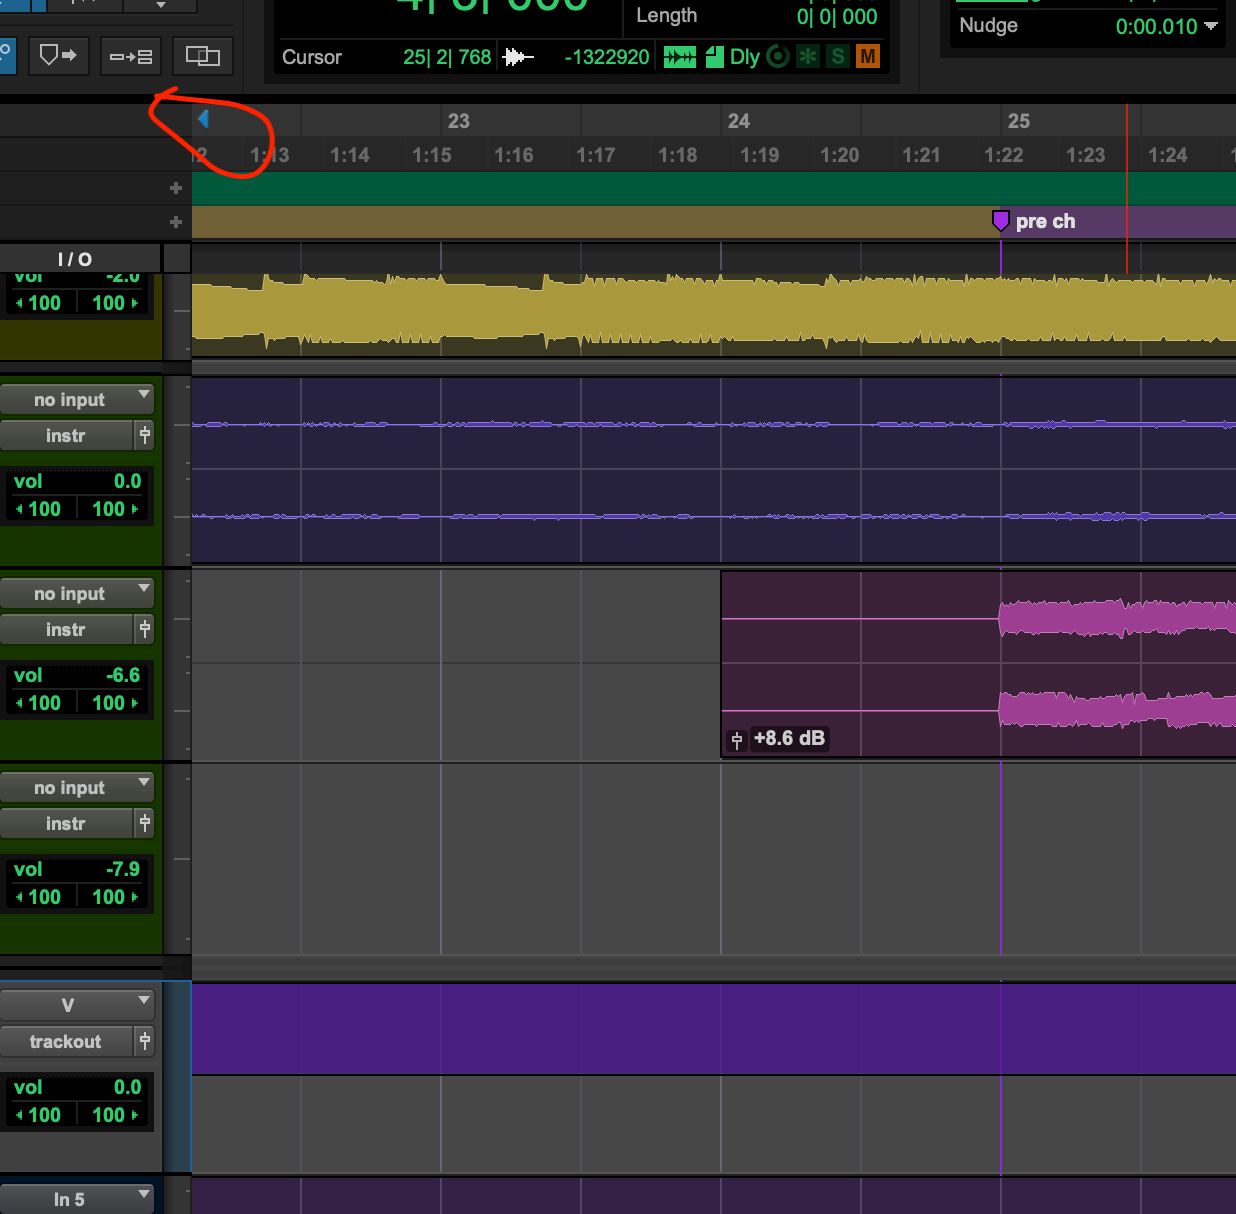Open output fader icon beside trackout
This screenshot has height=1214, width=1236.
coord(145,1041)
